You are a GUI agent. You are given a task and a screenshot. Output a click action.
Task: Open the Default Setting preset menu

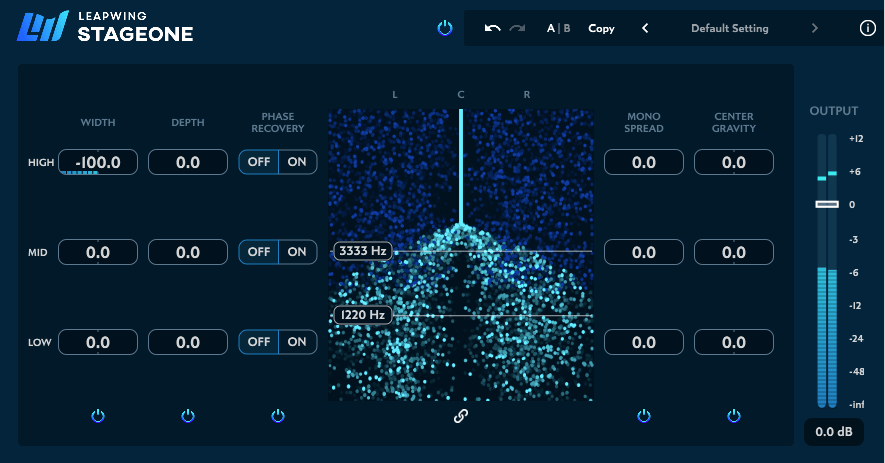point(730,28)
